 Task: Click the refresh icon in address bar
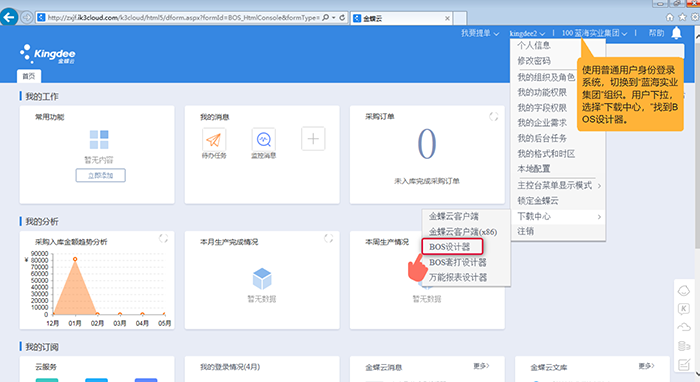point(342,17)
